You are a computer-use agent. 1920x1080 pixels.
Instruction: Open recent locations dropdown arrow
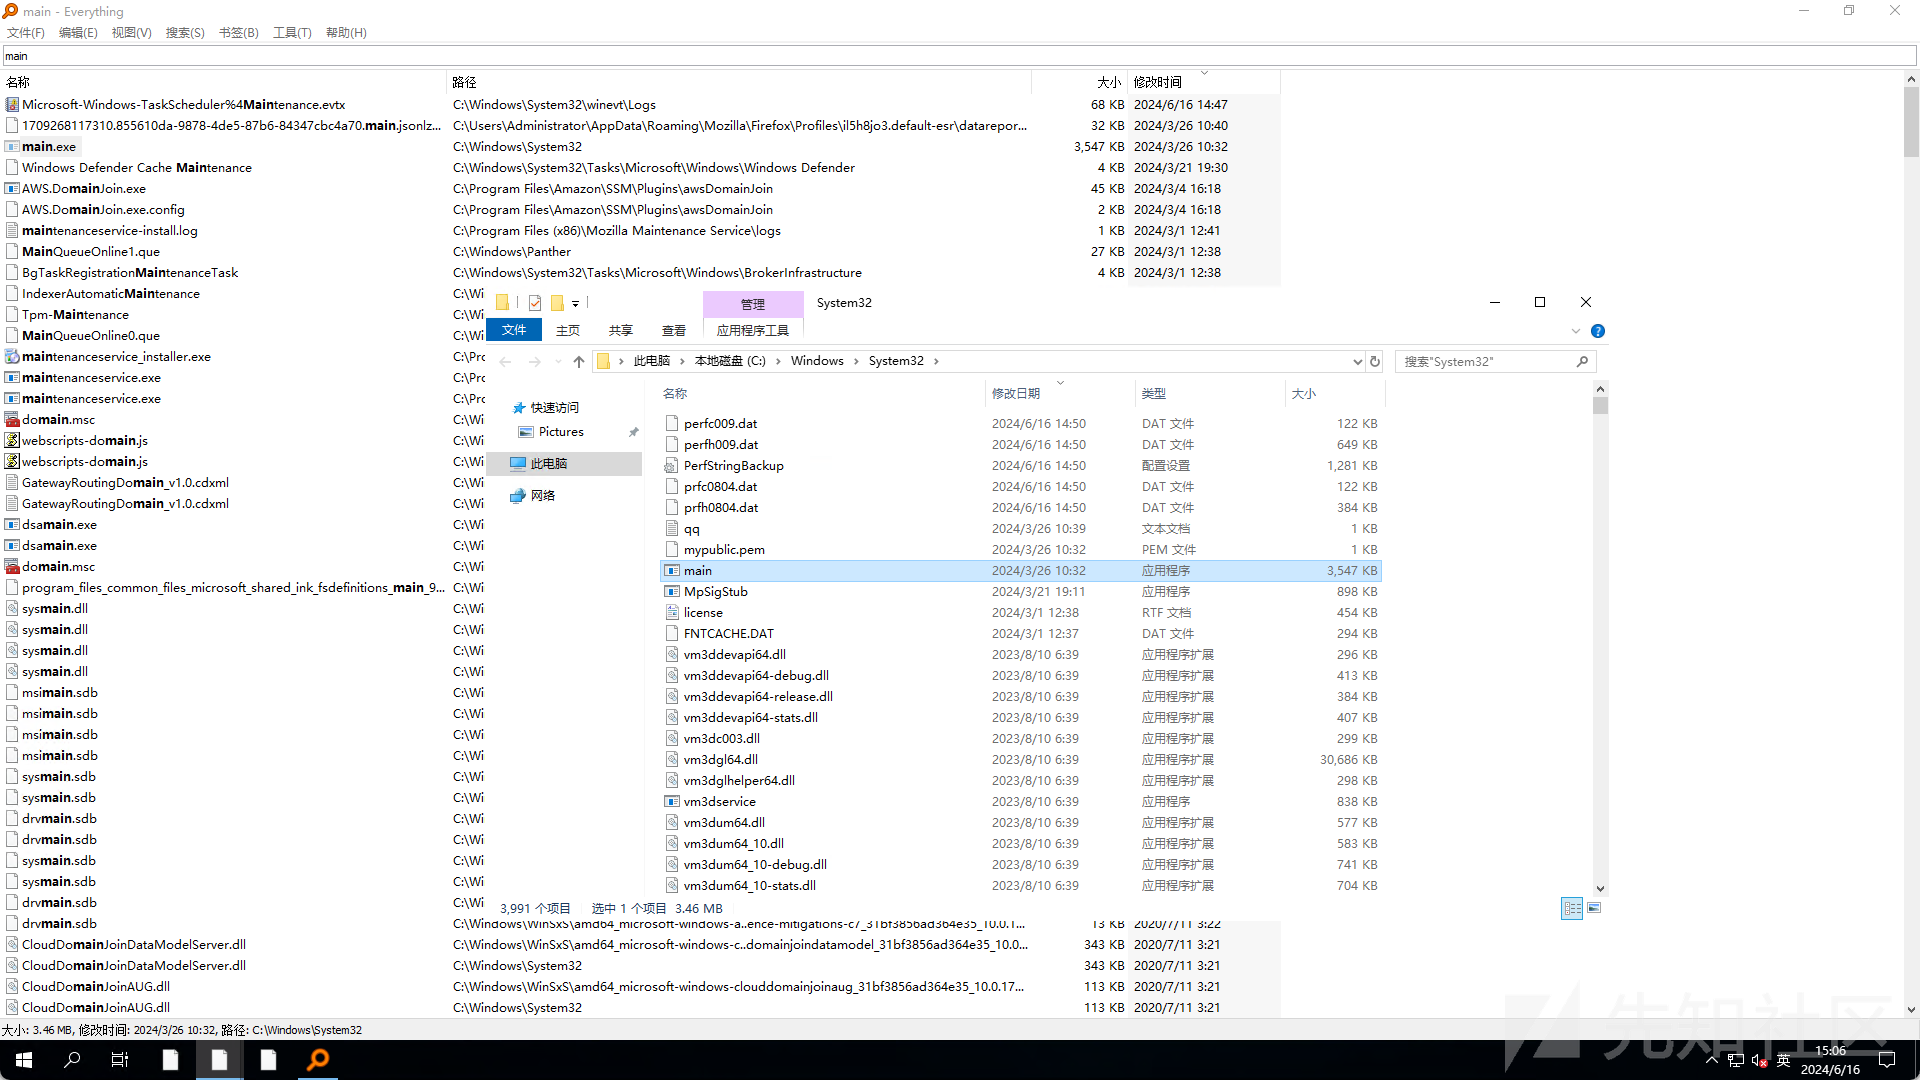tap(558, 361)
